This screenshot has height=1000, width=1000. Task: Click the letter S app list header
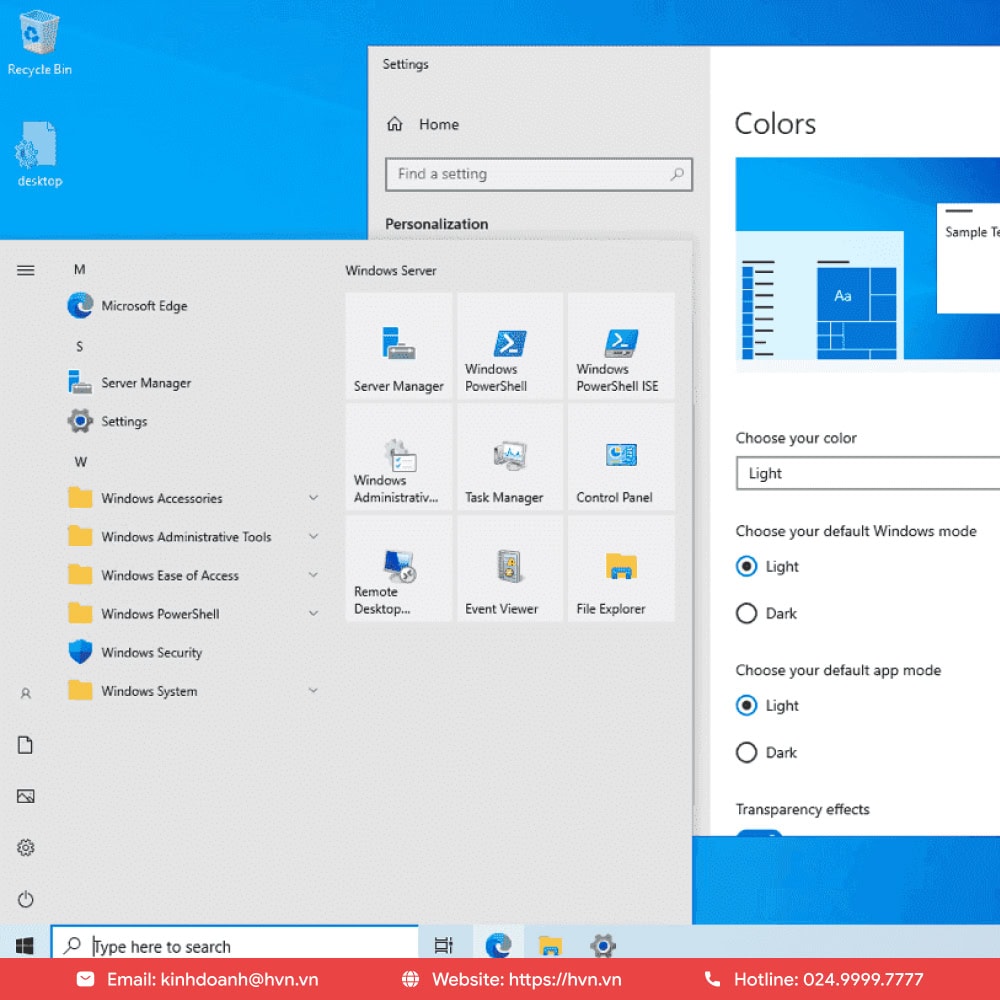pos(79,346)
